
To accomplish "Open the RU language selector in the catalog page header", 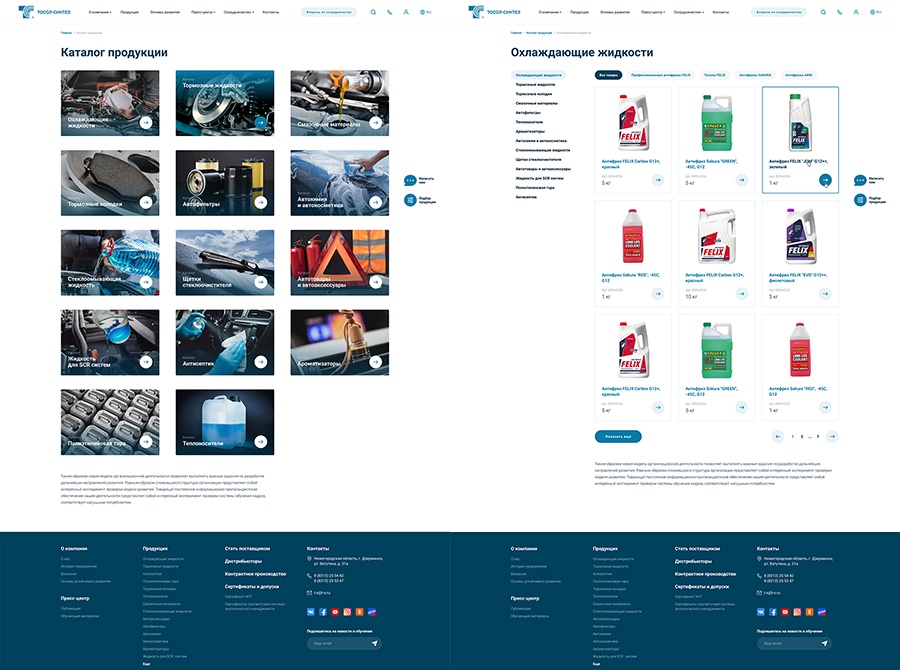I will point(425,12).
